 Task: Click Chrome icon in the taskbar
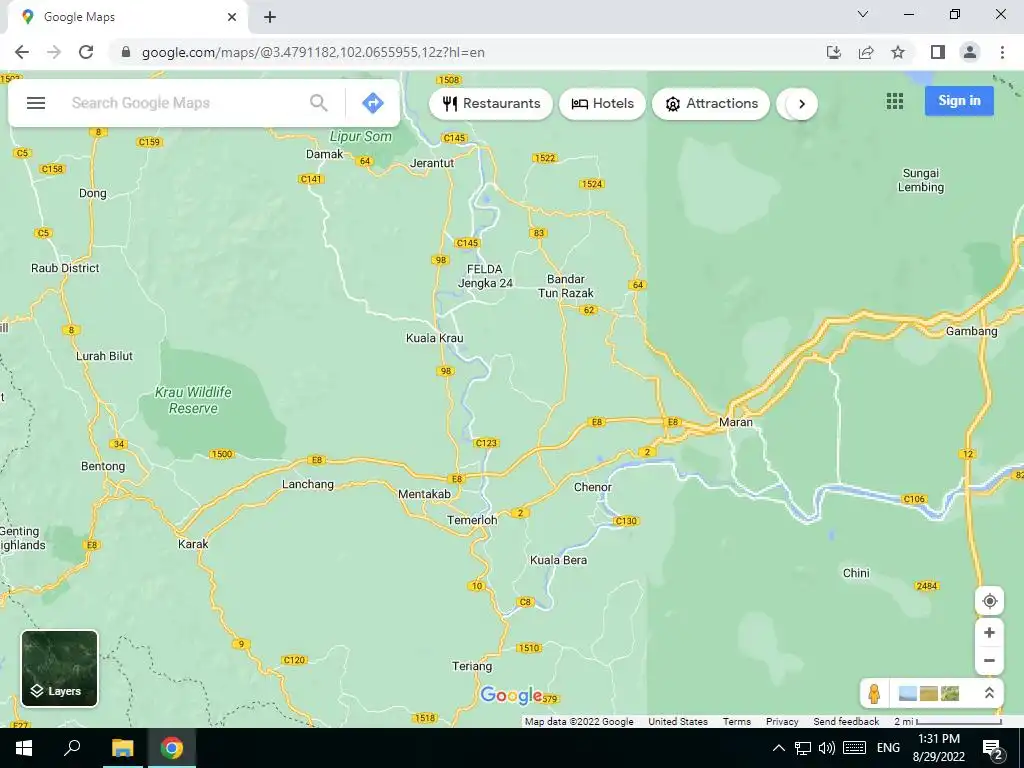pos(172,748)
